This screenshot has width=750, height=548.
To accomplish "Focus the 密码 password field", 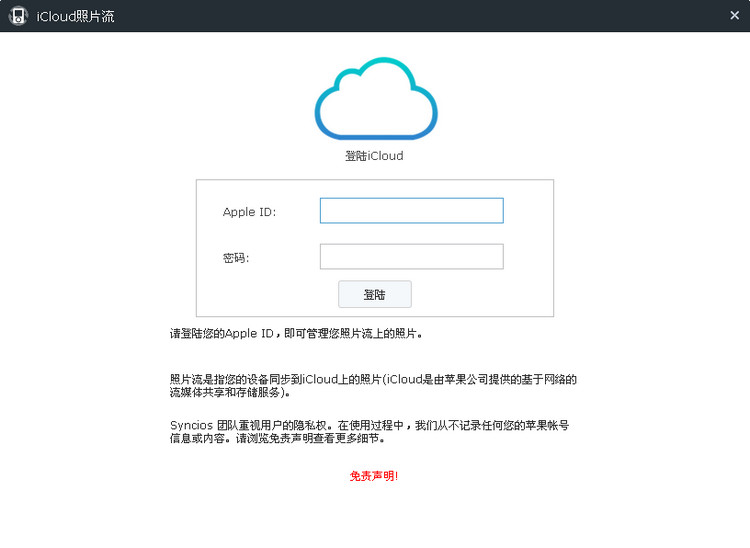I will 411,256.
